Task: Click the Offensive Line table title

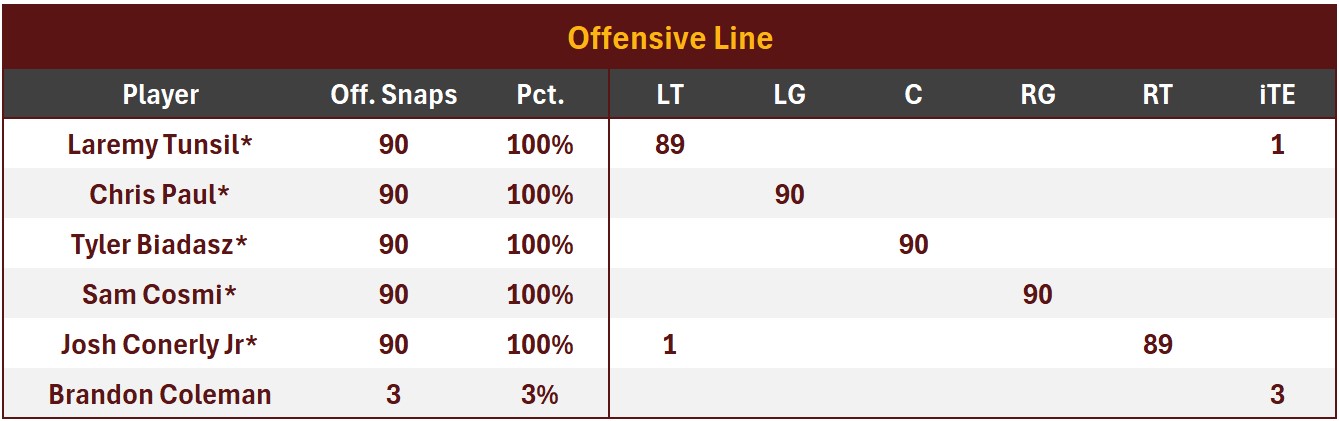Action: [x=669, y=38]
